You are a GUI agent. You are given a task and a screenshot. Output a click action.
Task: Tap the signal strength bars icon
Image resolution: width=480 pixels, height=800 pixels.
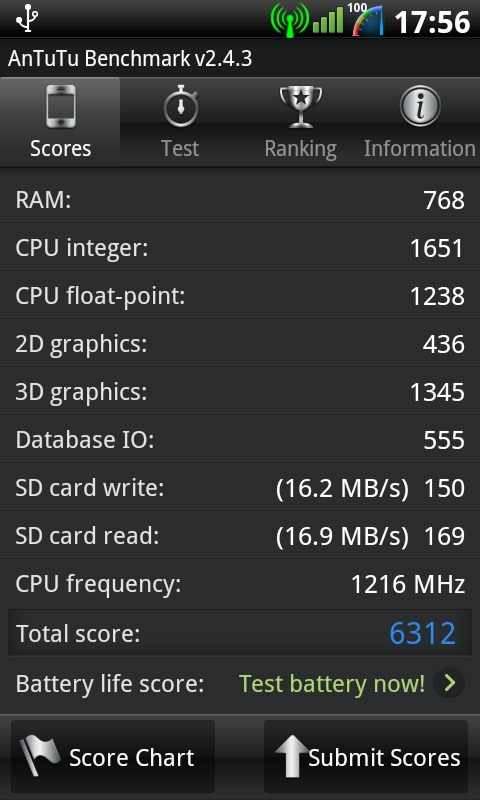click(x=328, y=20)
